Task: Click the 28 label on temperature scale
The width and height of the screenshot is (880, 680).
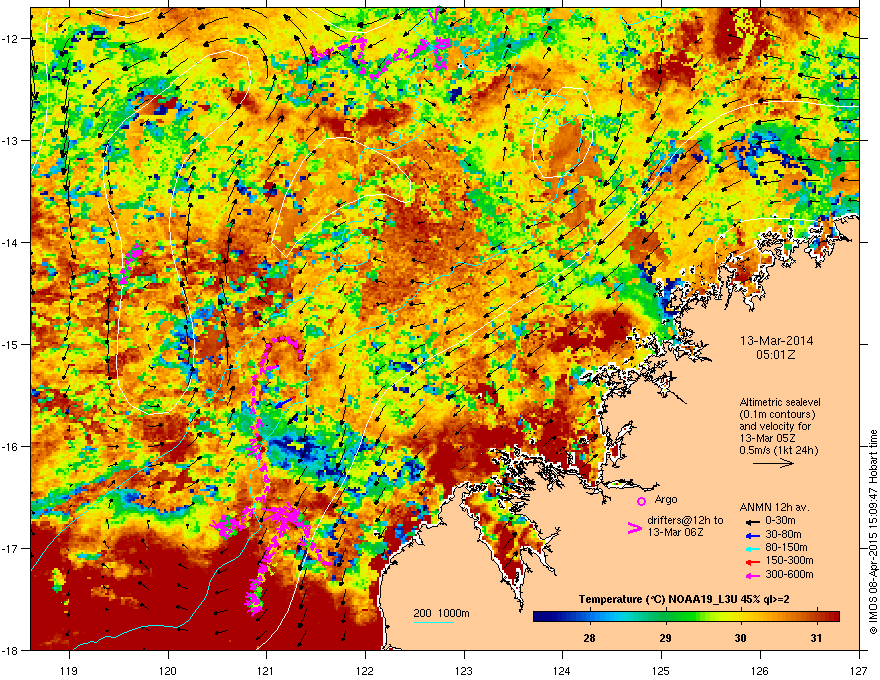Action: (x=589, y=638)
